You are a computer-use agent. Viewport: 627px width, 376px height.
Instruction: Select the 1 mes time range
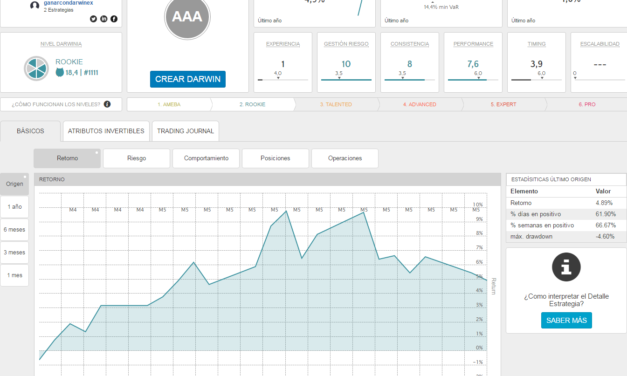point(14,275)
